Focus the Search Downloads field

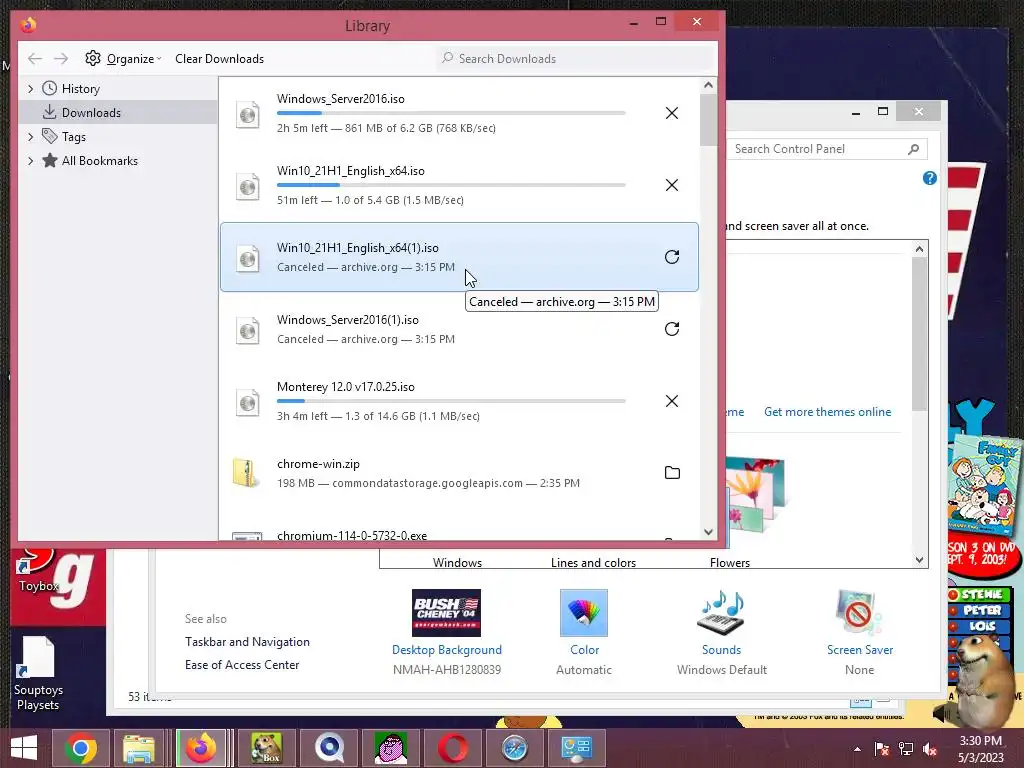coord(577,59)
